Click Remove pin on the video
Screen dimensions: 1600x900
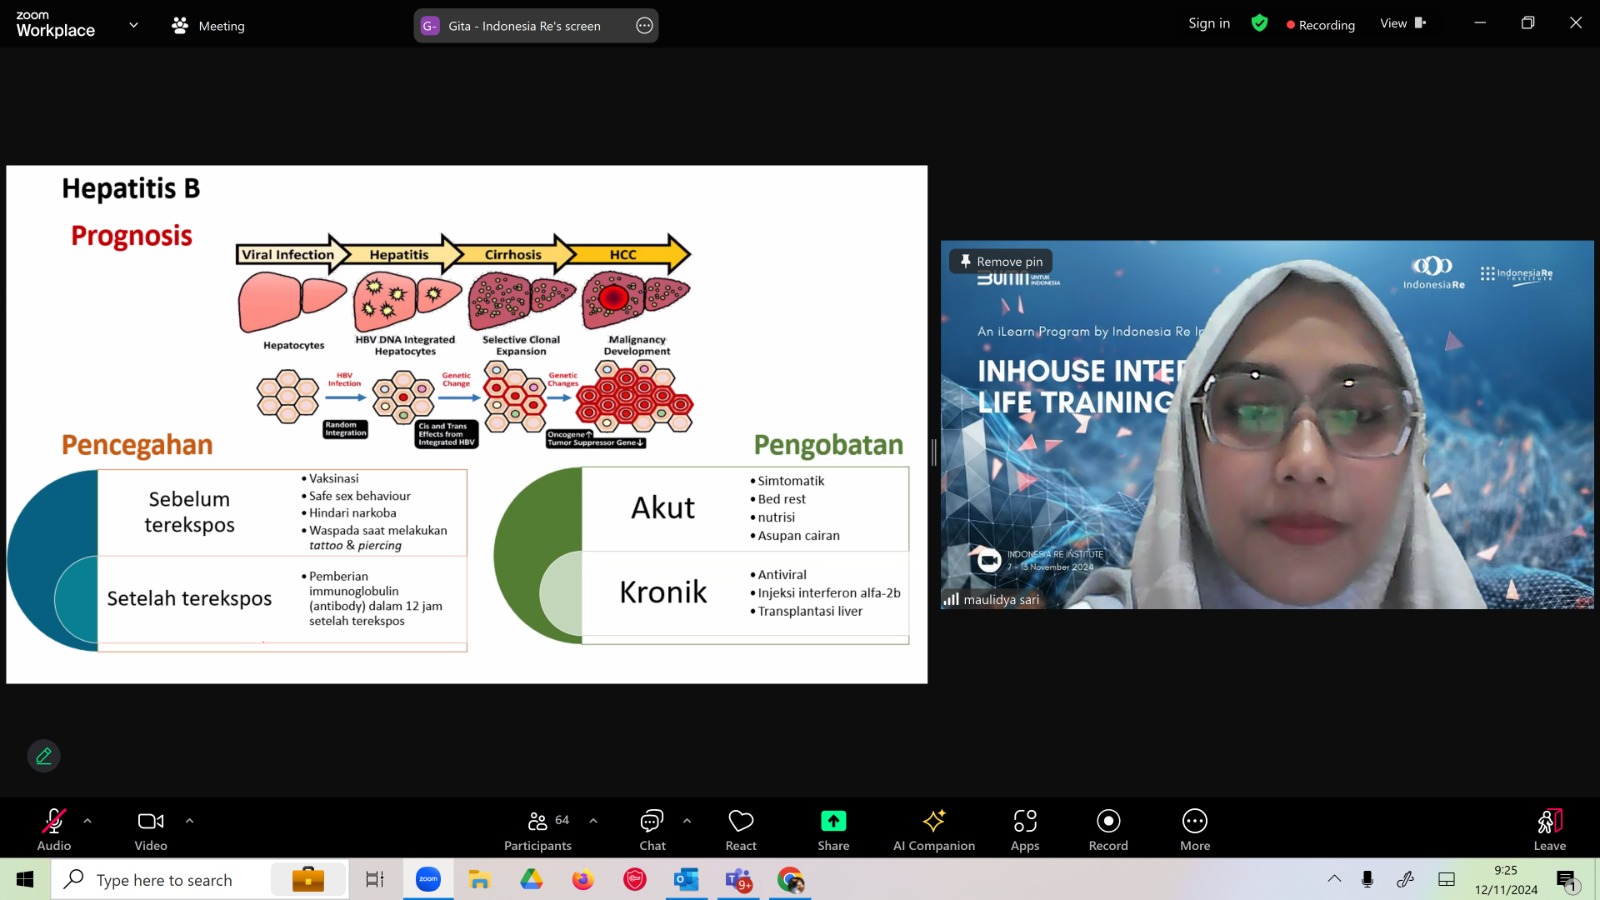coord(1000,261)
